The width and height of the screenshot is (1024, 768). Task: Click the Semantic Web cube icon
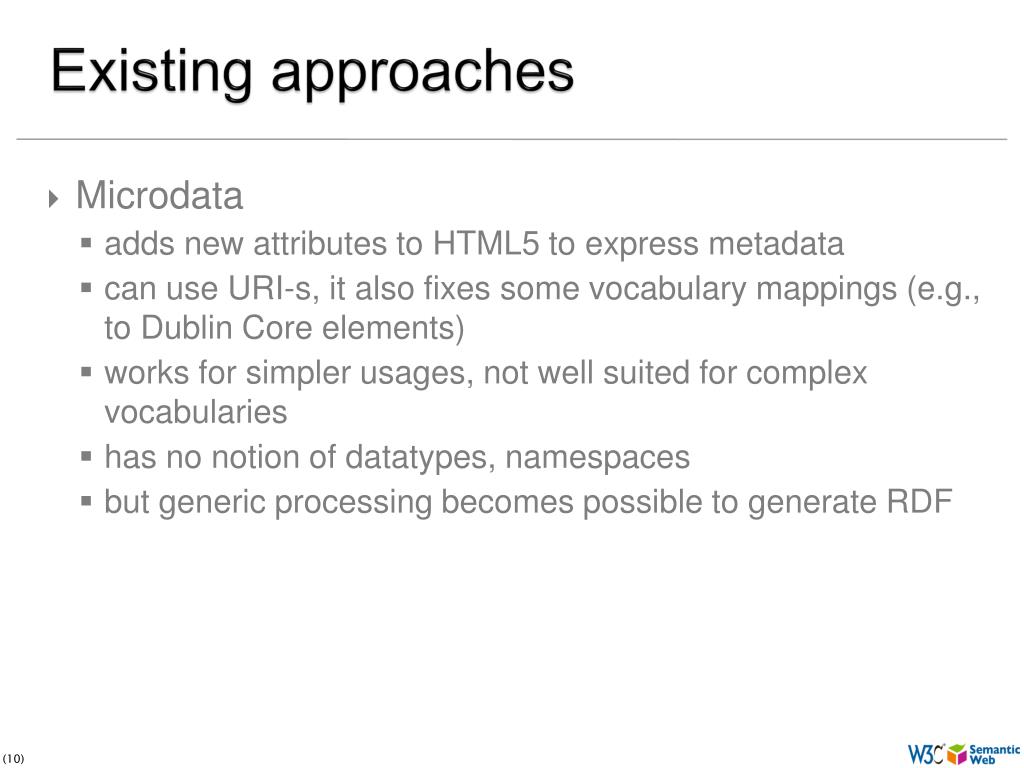[957, 754]
